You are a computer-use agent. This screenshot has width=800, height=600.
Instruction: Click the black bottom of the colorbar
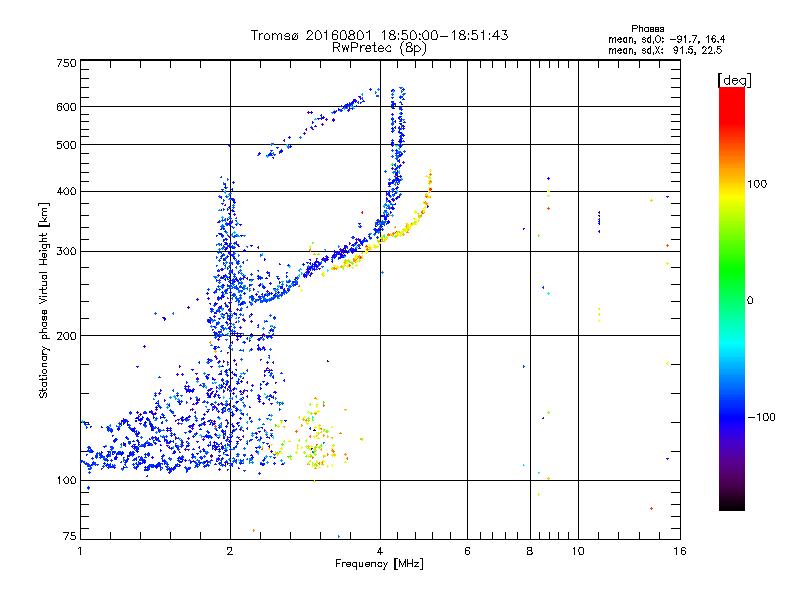point(732,503)
